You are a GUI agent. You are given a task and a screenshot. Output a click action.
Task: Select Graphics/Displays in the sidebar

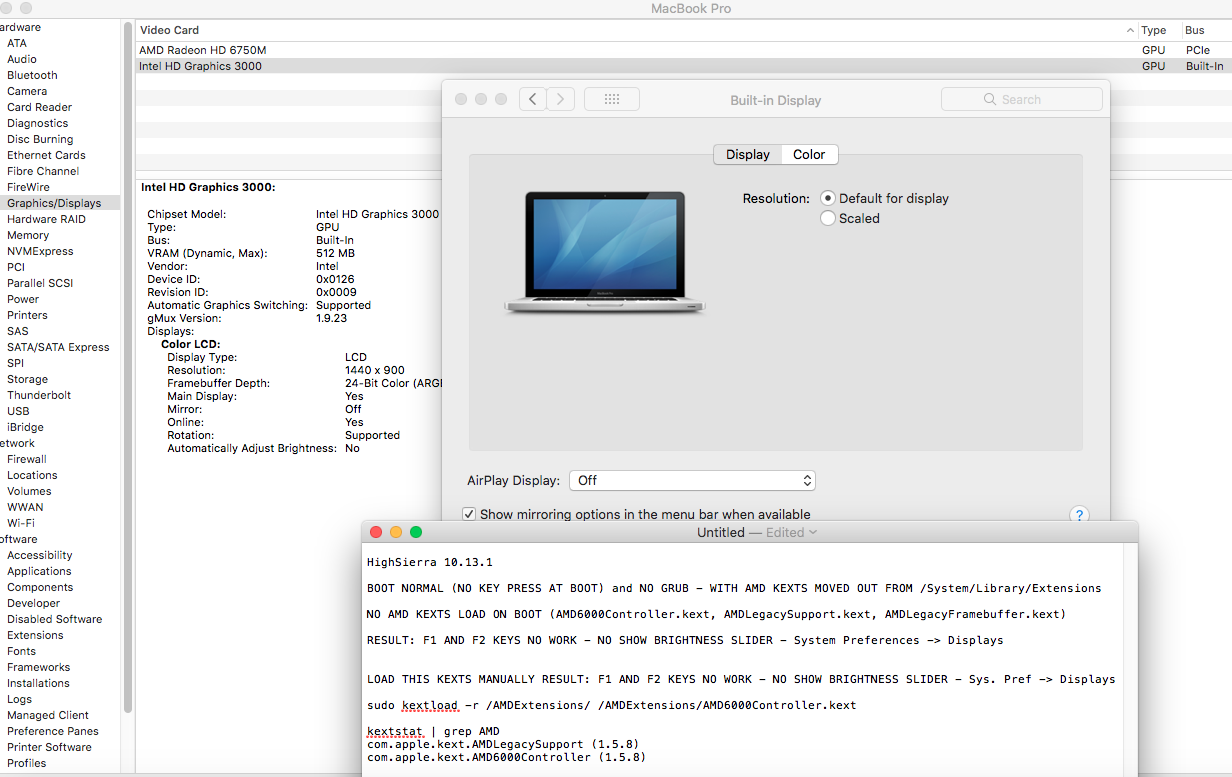tap(54, 203)
